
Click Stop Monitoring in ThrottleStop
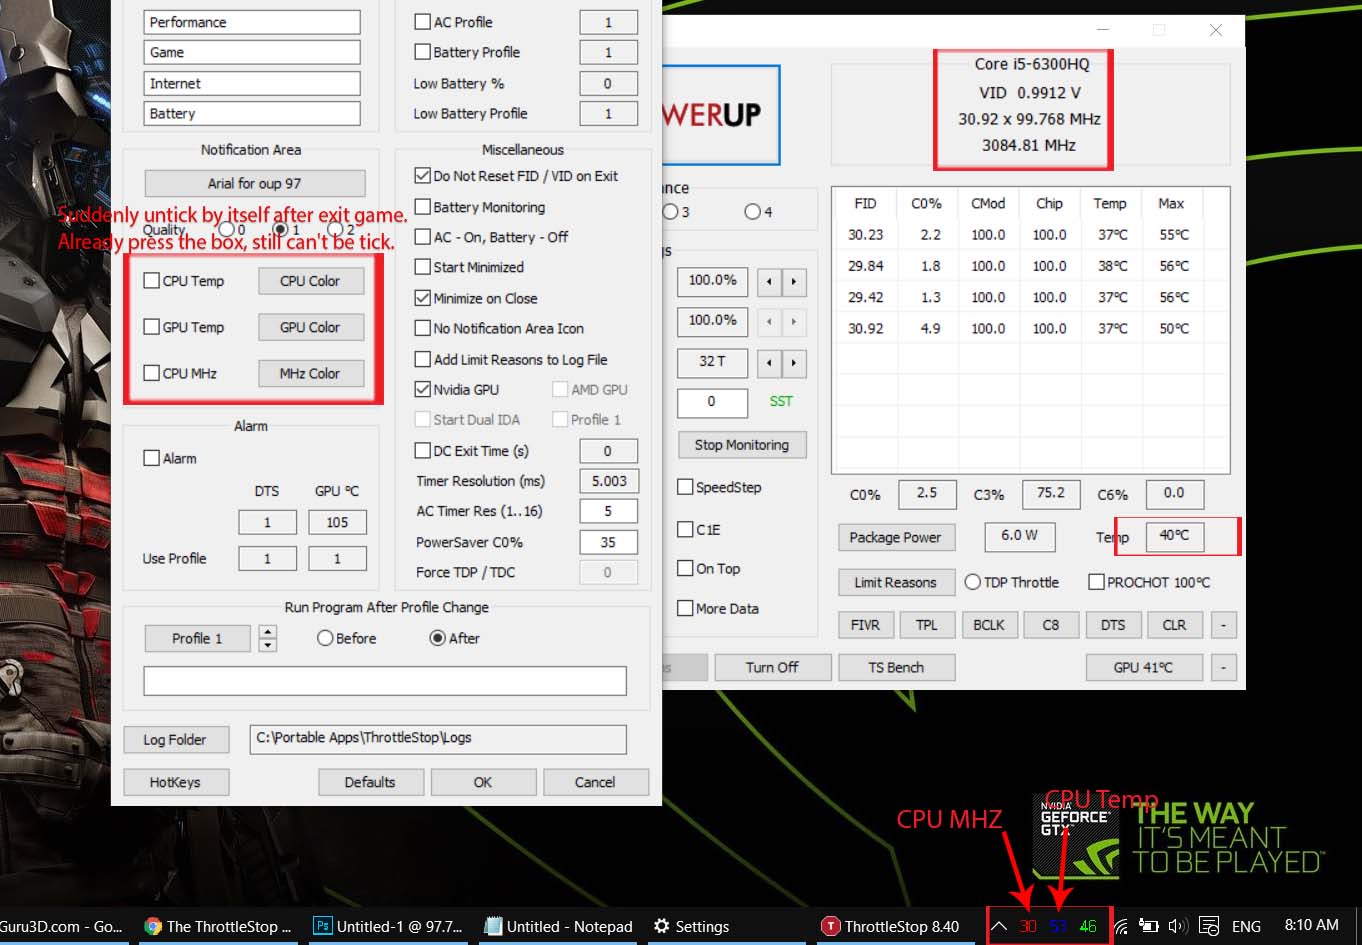[x=742, y=445]
